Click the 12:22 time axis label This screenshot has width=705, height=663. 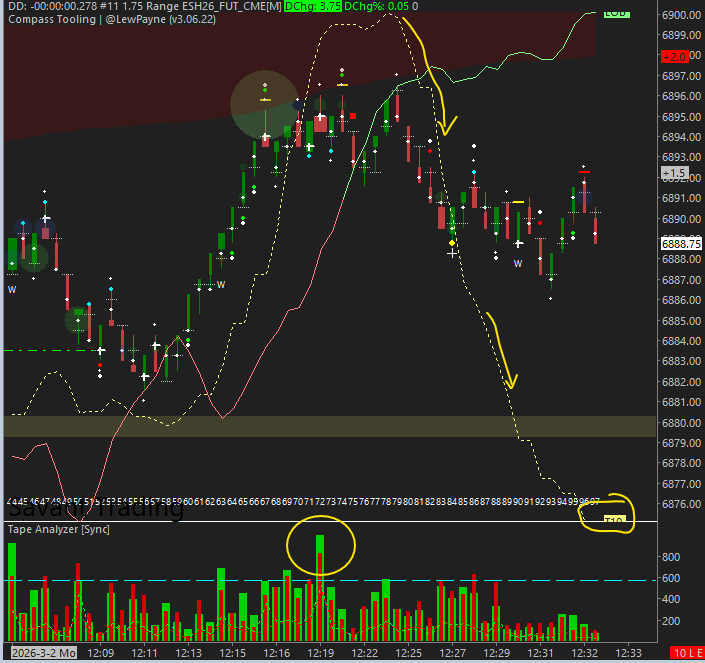click(x=365, y=653)
